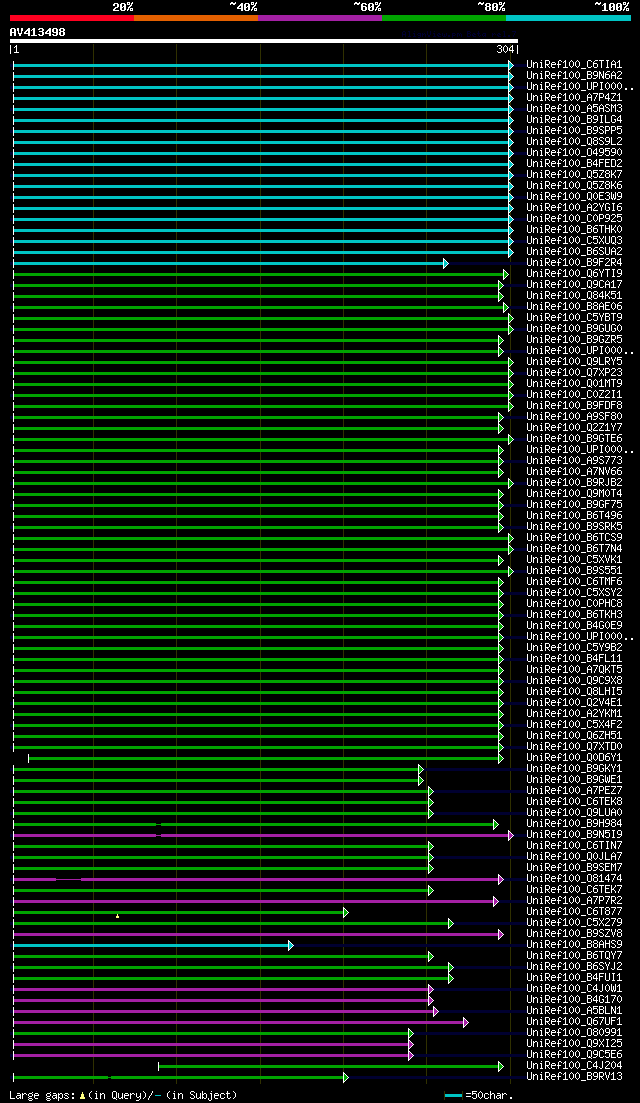Click the green alignment bar for Q0D6Y1
The width and height of the screenshot is (640, 1103).
tap(266, 758)
